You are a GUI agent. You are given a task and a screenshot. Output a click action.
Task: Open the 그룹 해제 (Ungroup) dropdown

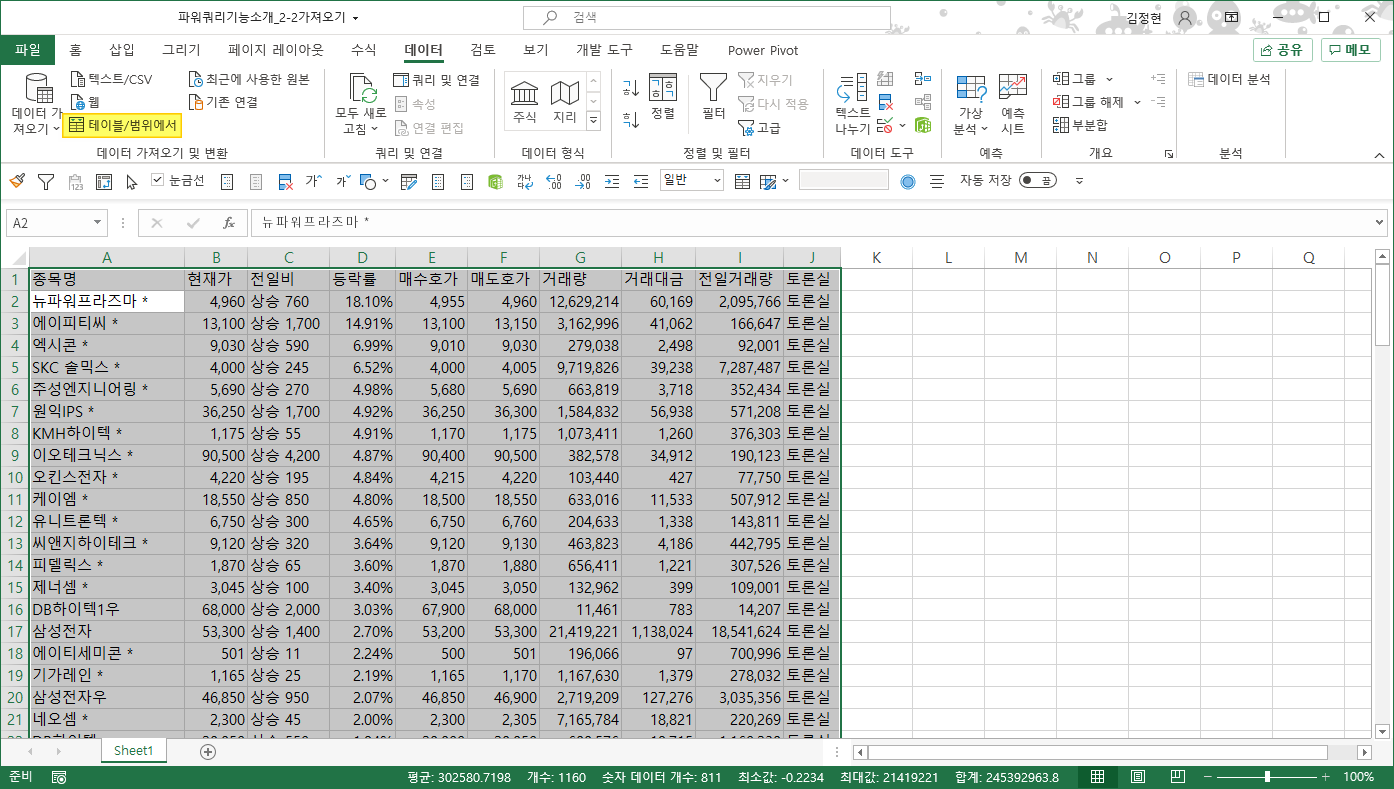click(1137, 102)
